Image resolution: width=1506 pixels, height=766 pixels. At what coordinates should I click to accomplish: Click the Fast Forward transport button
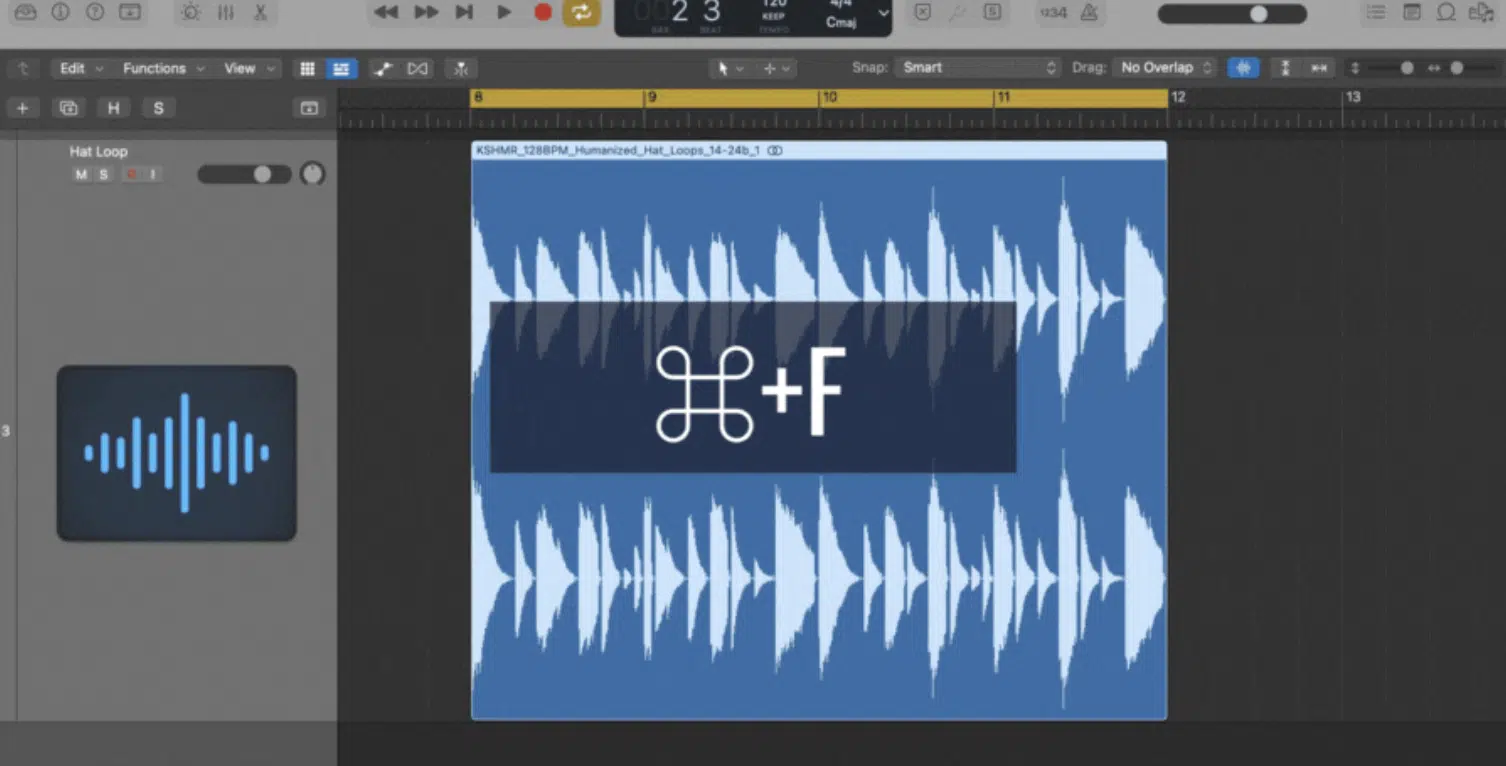[426, 12]
